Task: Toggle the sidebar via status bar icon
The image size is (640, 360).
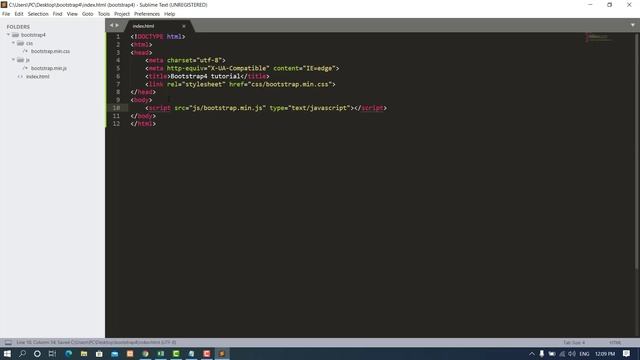Action: [x=8, y=342]
